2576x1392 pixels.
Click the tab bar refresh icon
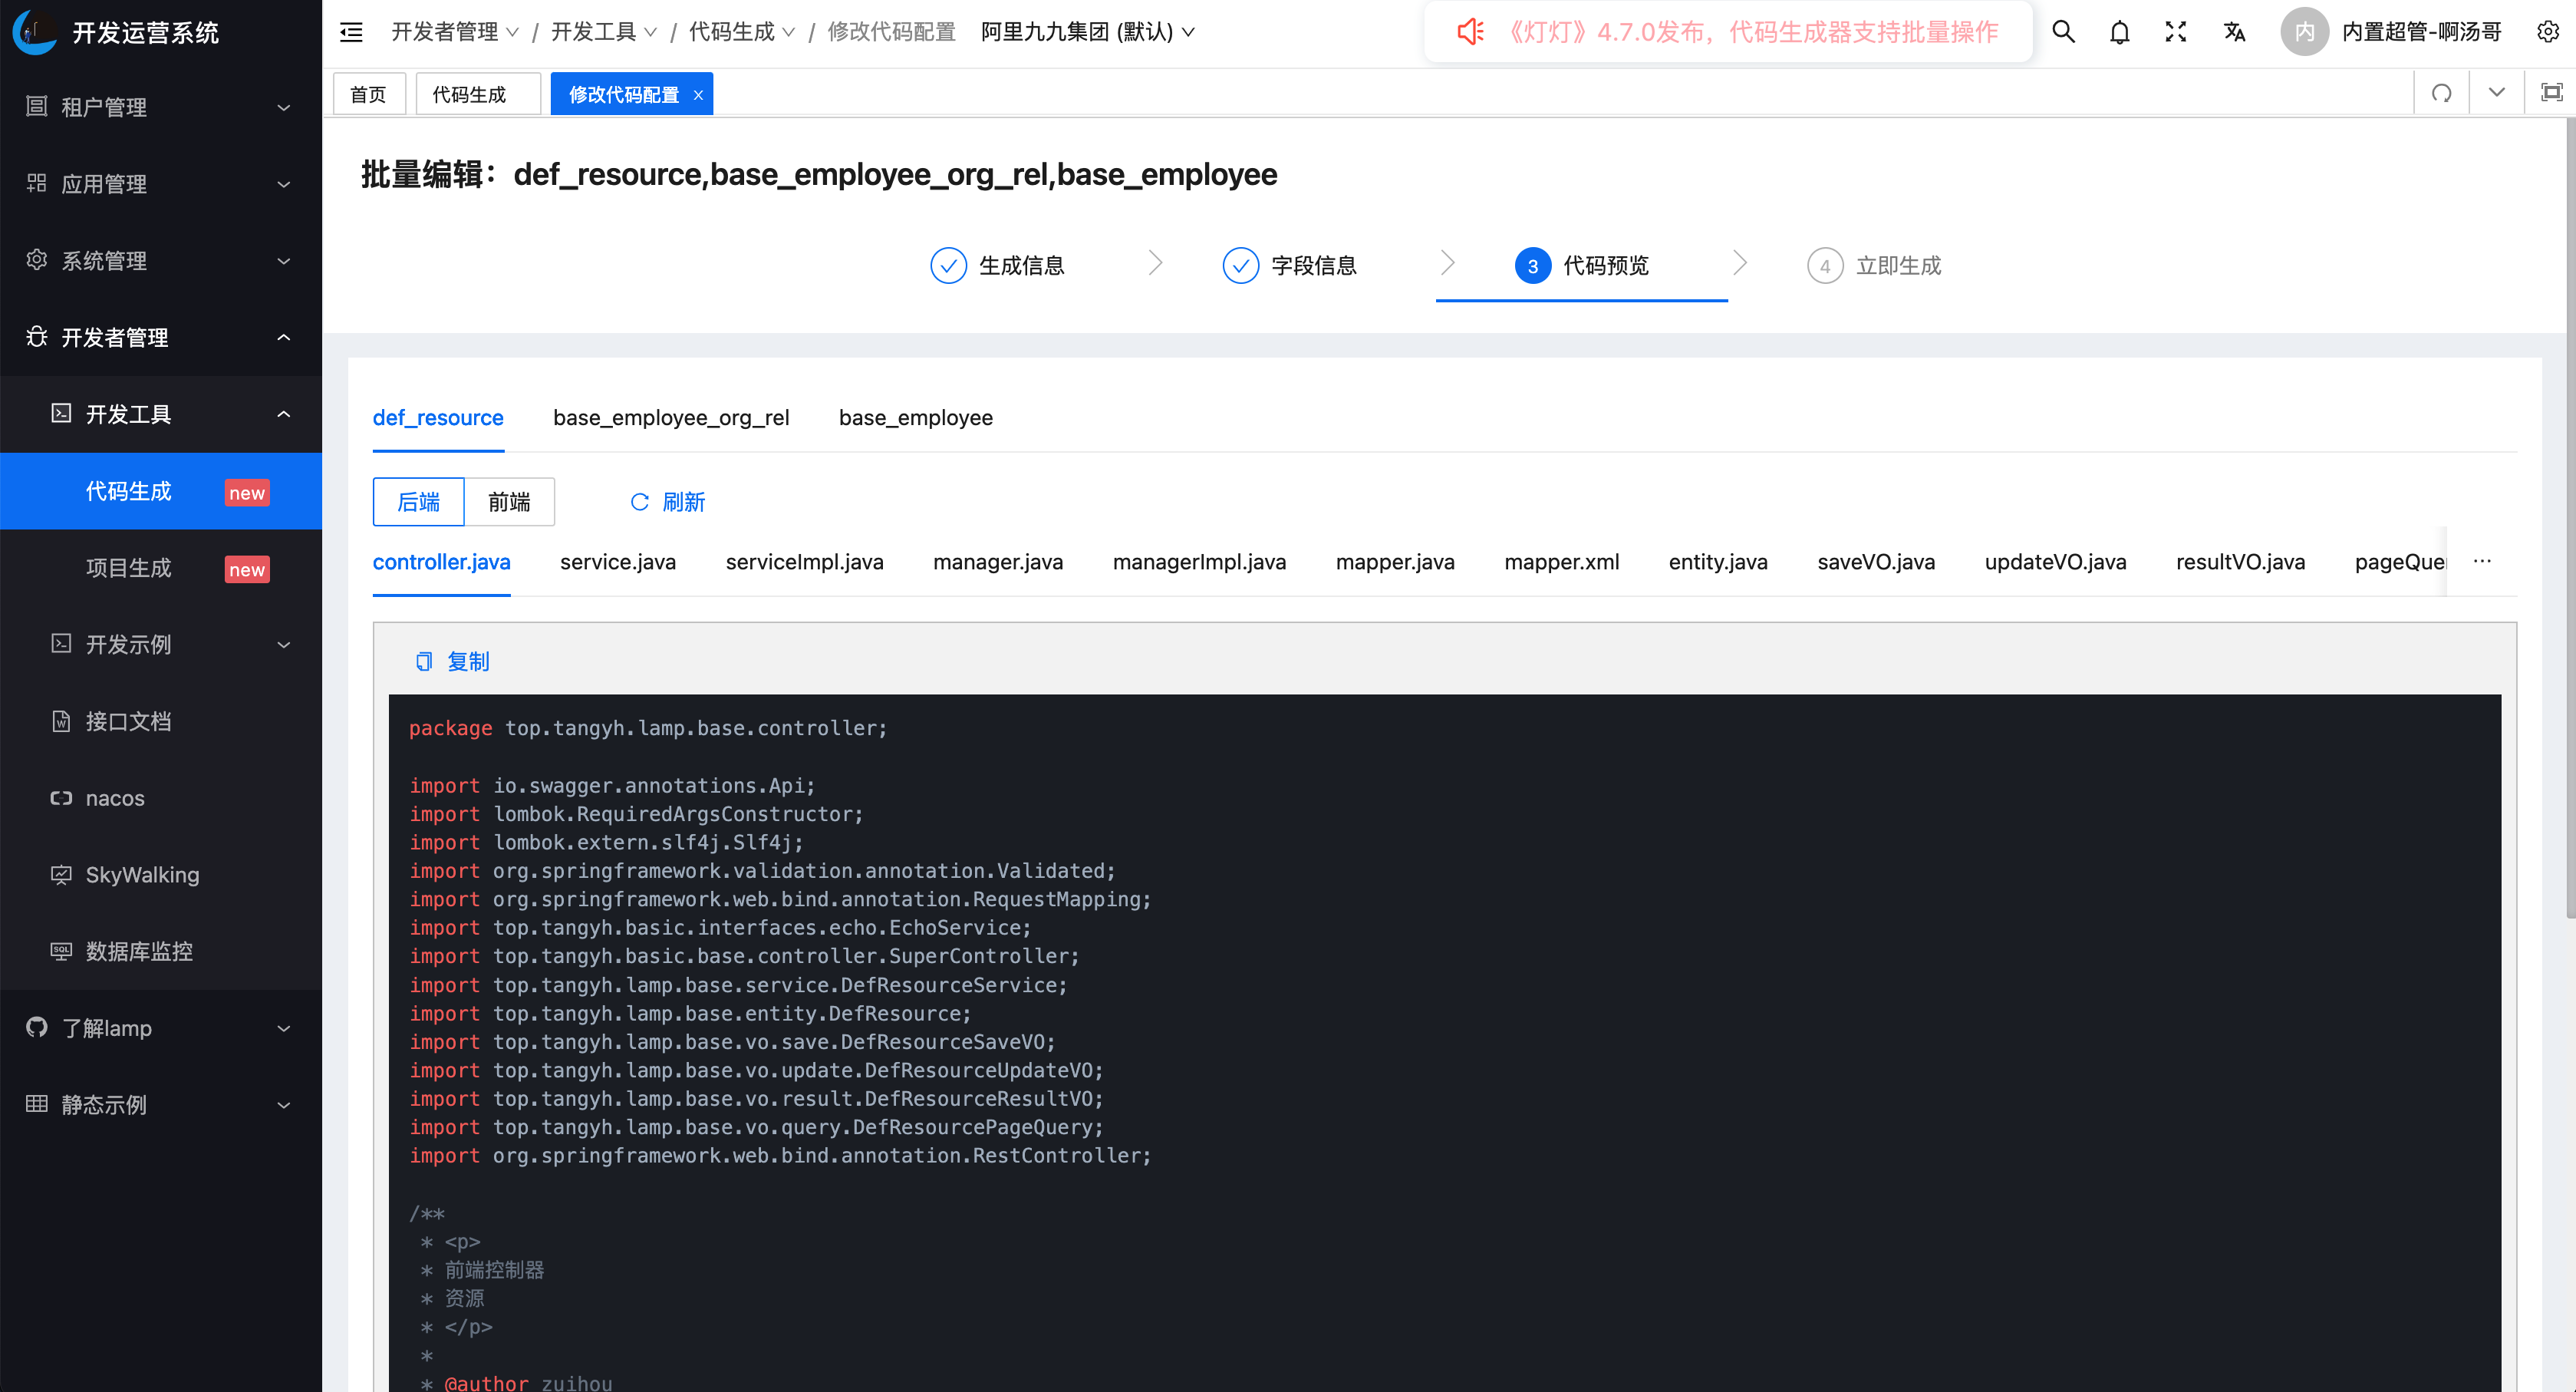coord(2441,93)
